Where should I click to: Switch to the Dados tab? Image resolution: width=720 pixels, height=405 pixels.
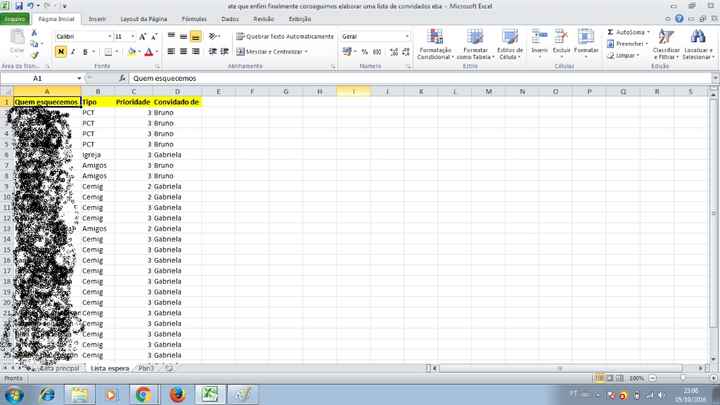[230, 19]
